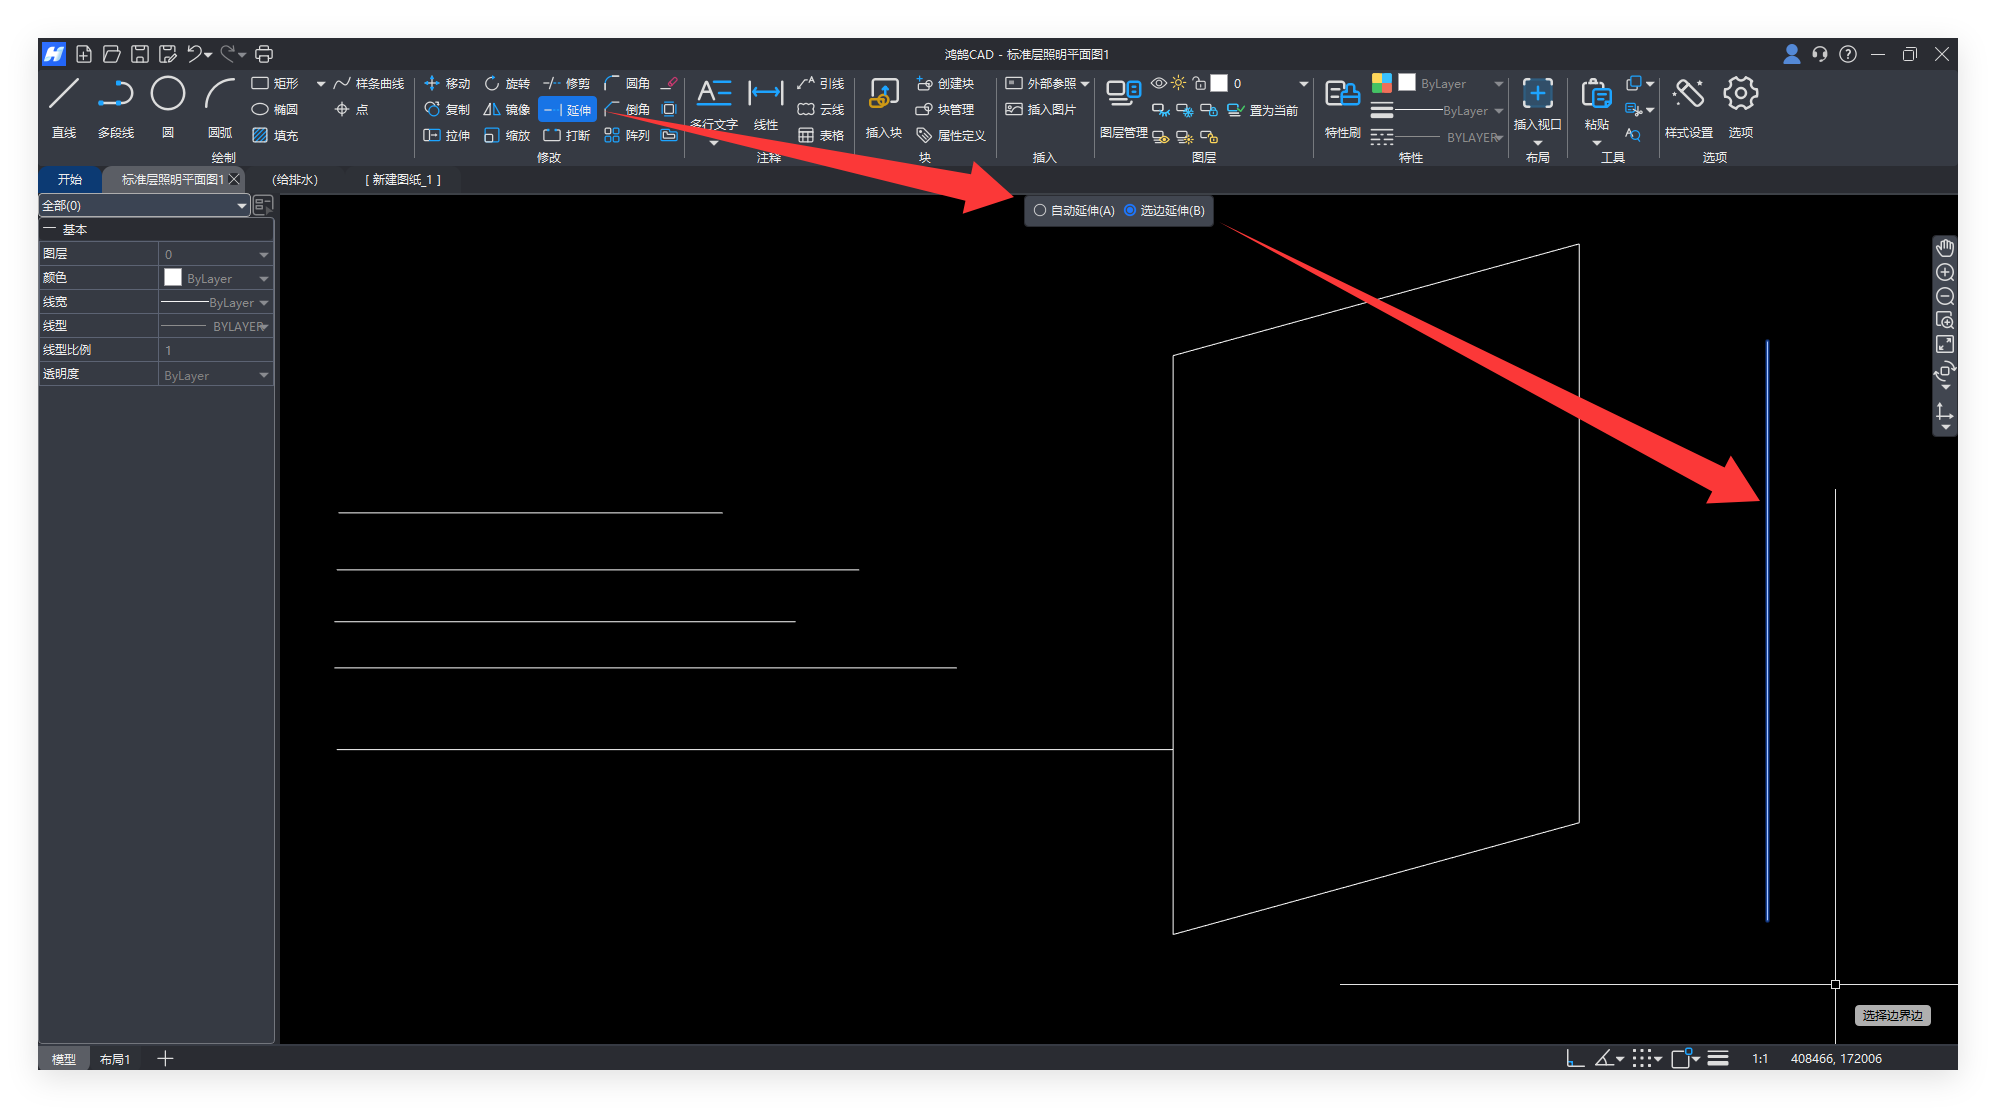Switch to the (给排水) drawing tab

click(295, 180)
